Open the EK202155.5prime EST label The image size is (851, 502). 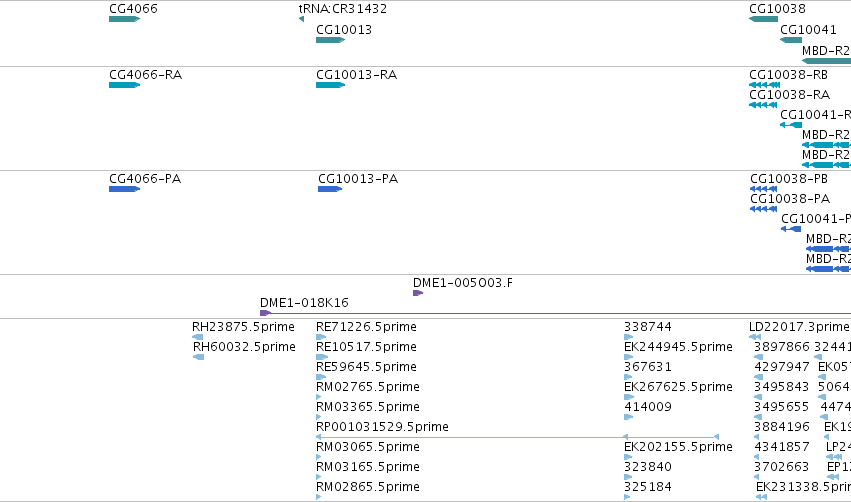coord(678,447)
